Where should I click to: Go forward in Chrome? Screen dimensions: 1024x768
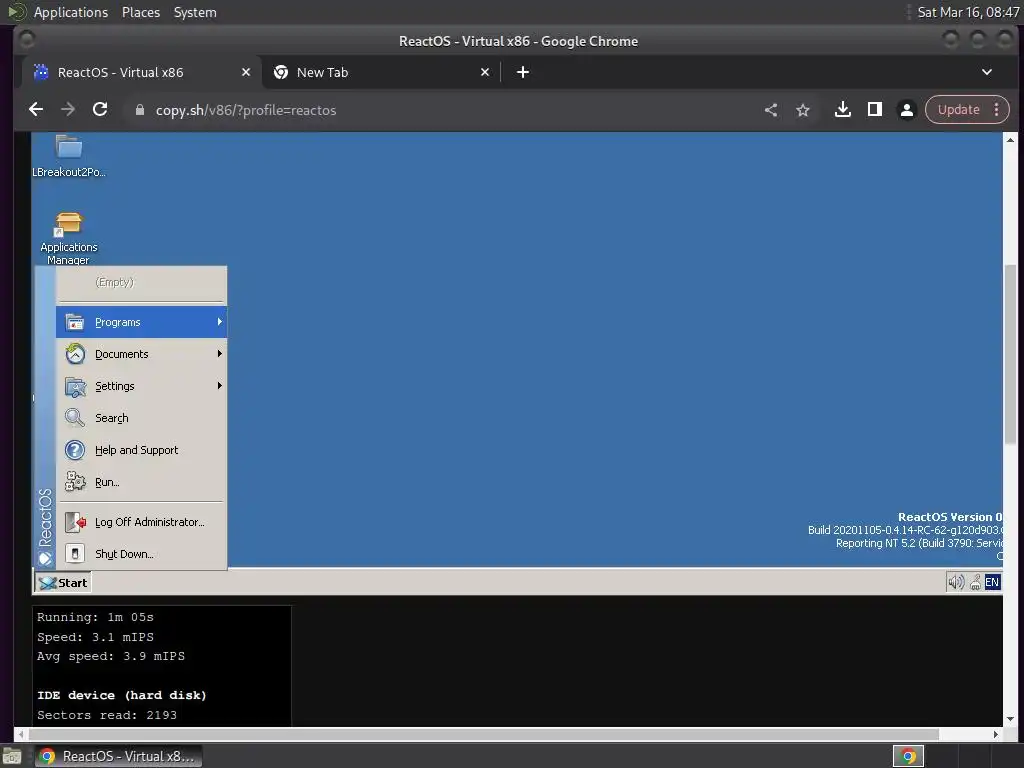[x=68, y=110]
